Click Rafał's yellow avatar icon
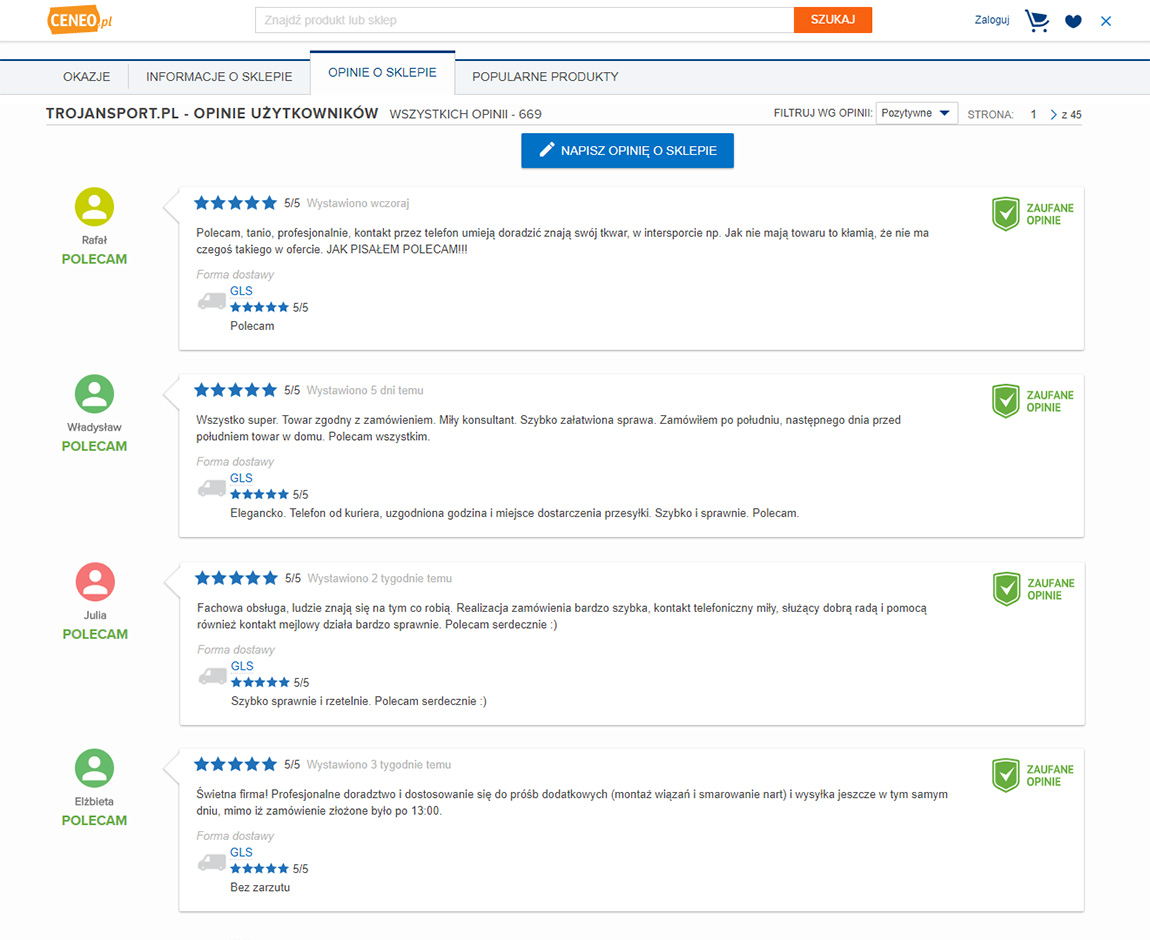Screen dimensions: 1150x940 coord(95,207)
